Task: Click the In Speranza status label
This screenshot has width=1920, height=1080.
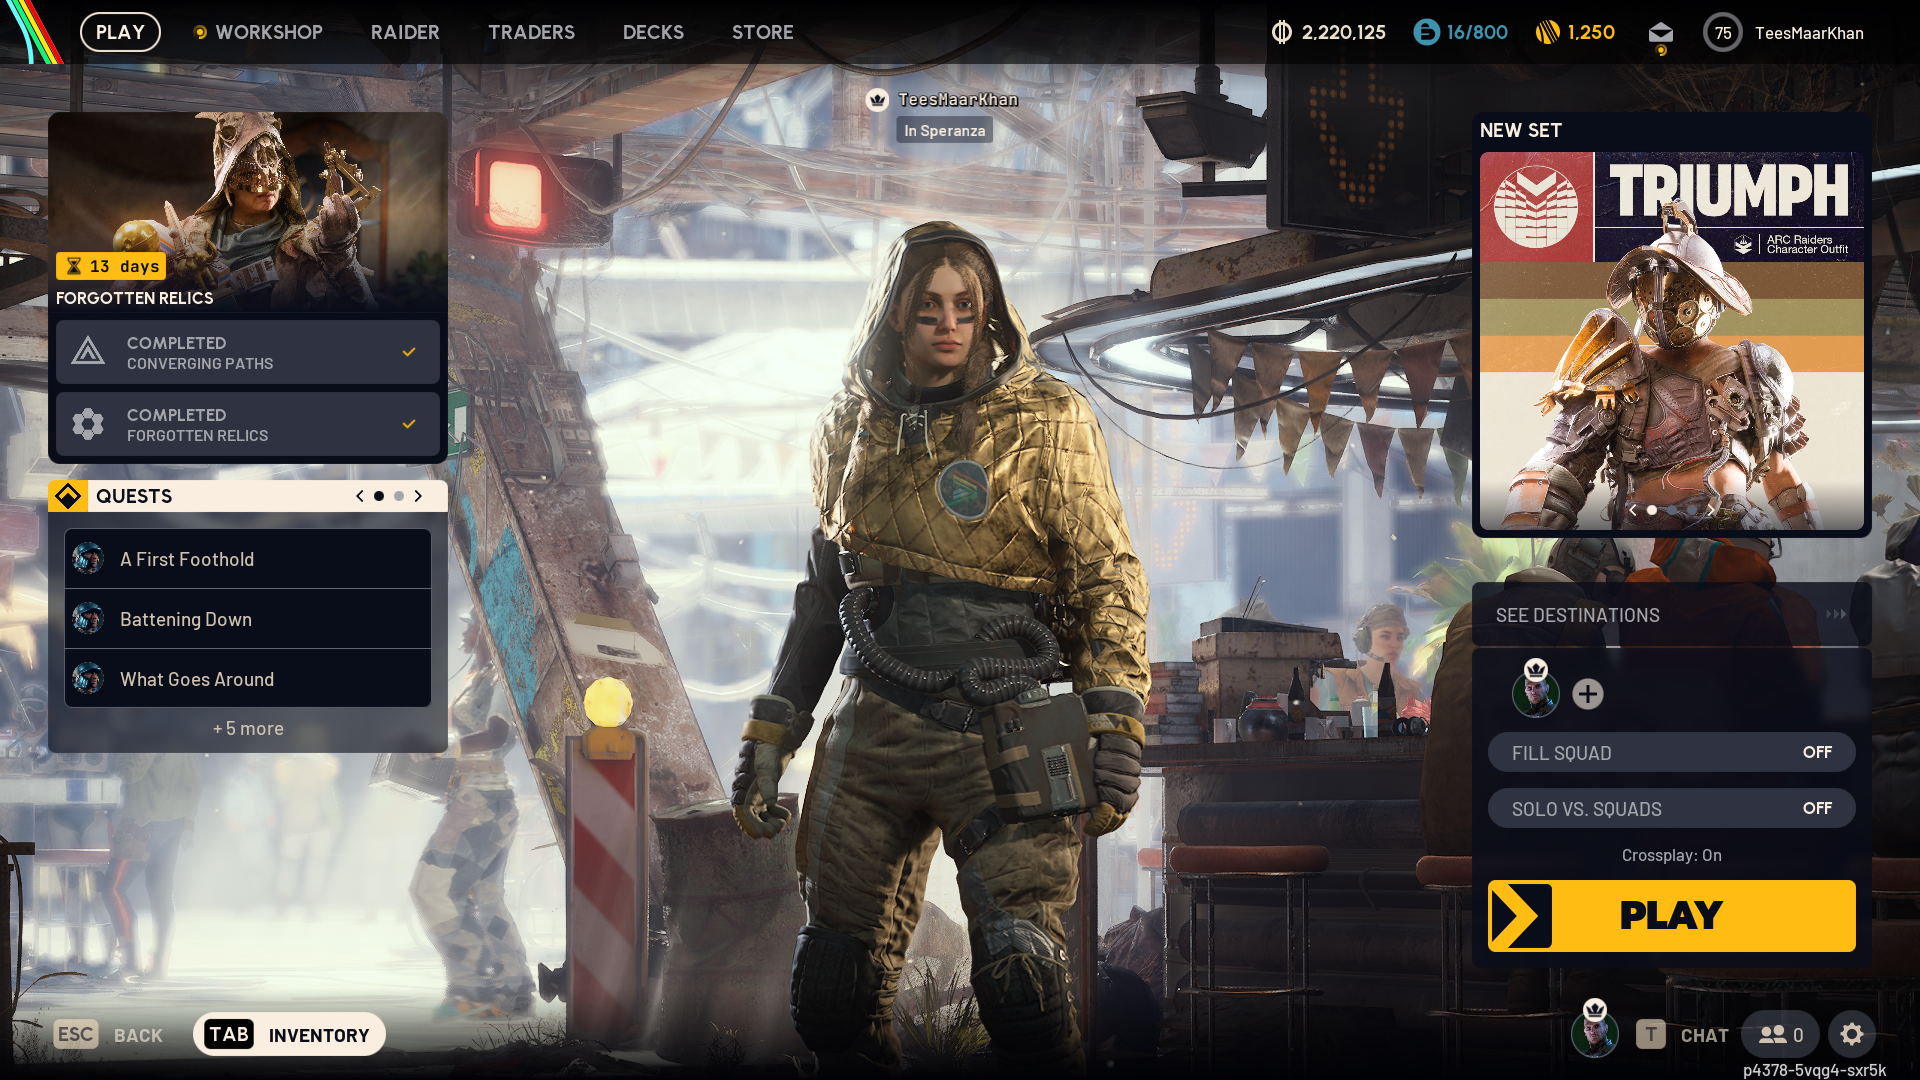Action: pos(944,131)
